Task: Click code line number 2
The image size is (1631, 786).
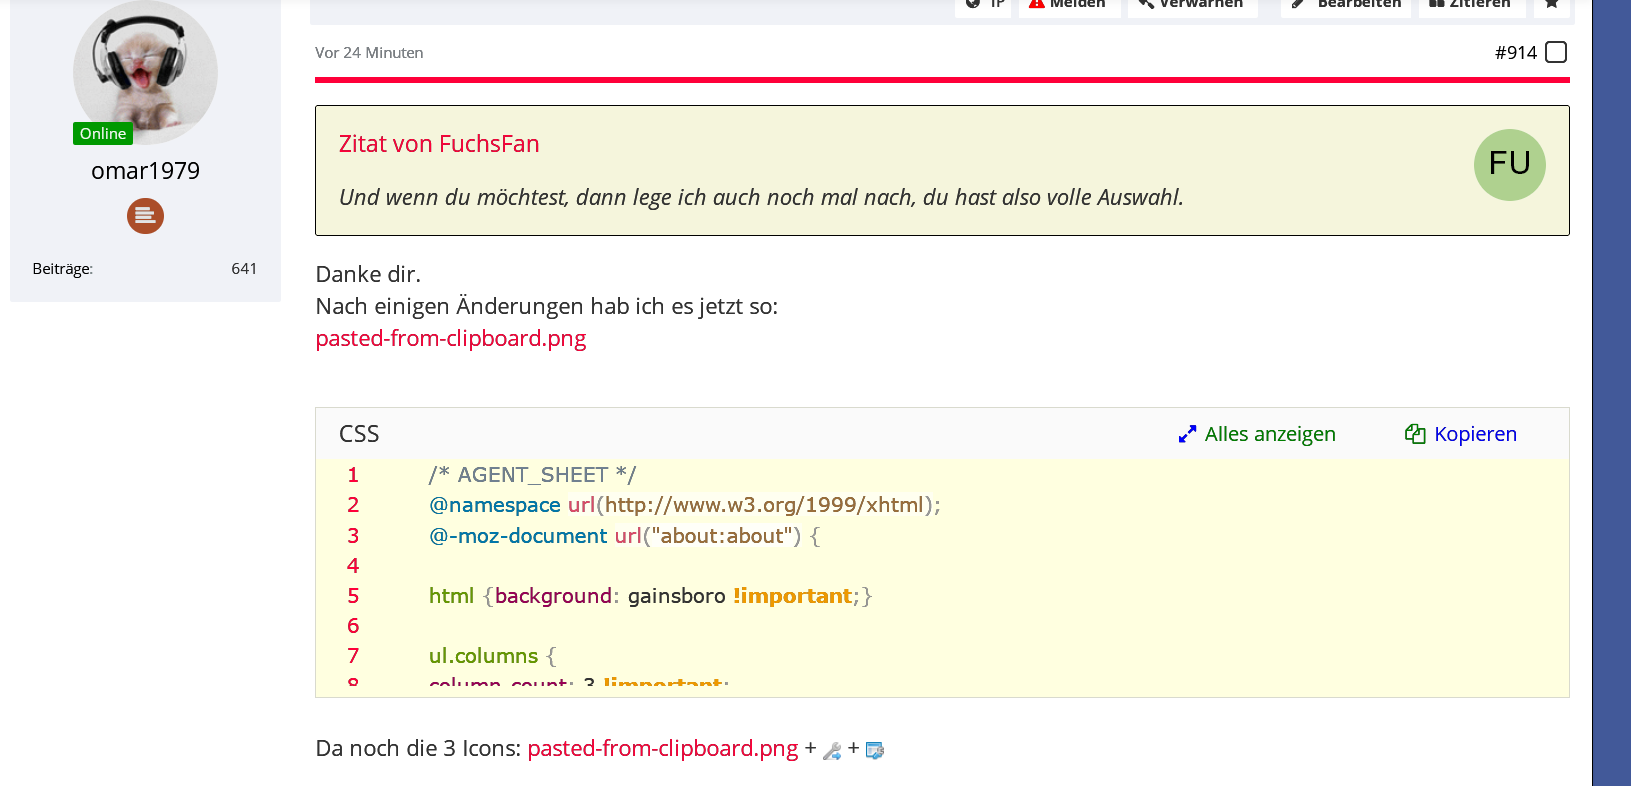Action: click(353, 505)
